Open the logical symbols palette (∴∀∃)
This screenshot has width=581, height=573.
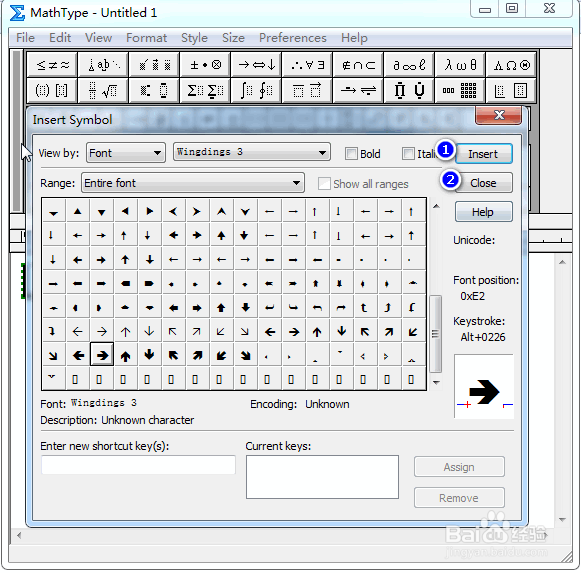pyautogui.click(x=308, y=65)
